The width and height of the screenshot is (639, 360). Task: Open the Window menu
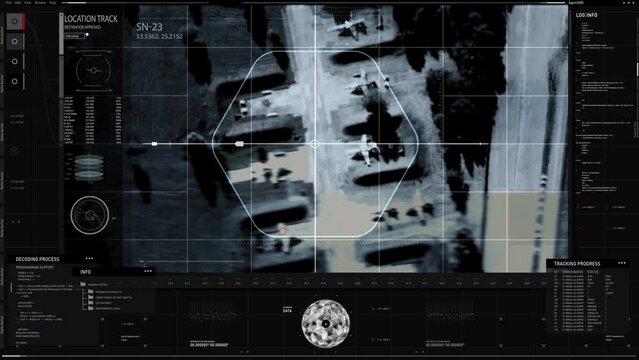click(x=40, y=2)
